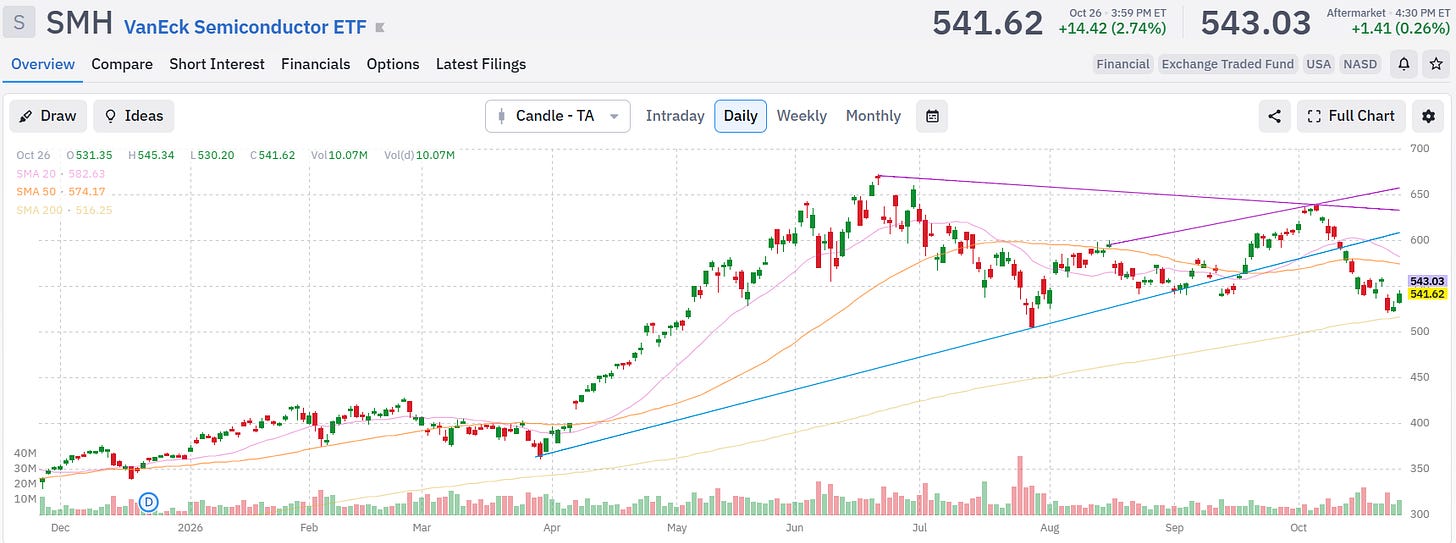Open the Options tab
Image resolution: width=1456 pixels, height=543 pixels.
(393, 64)
